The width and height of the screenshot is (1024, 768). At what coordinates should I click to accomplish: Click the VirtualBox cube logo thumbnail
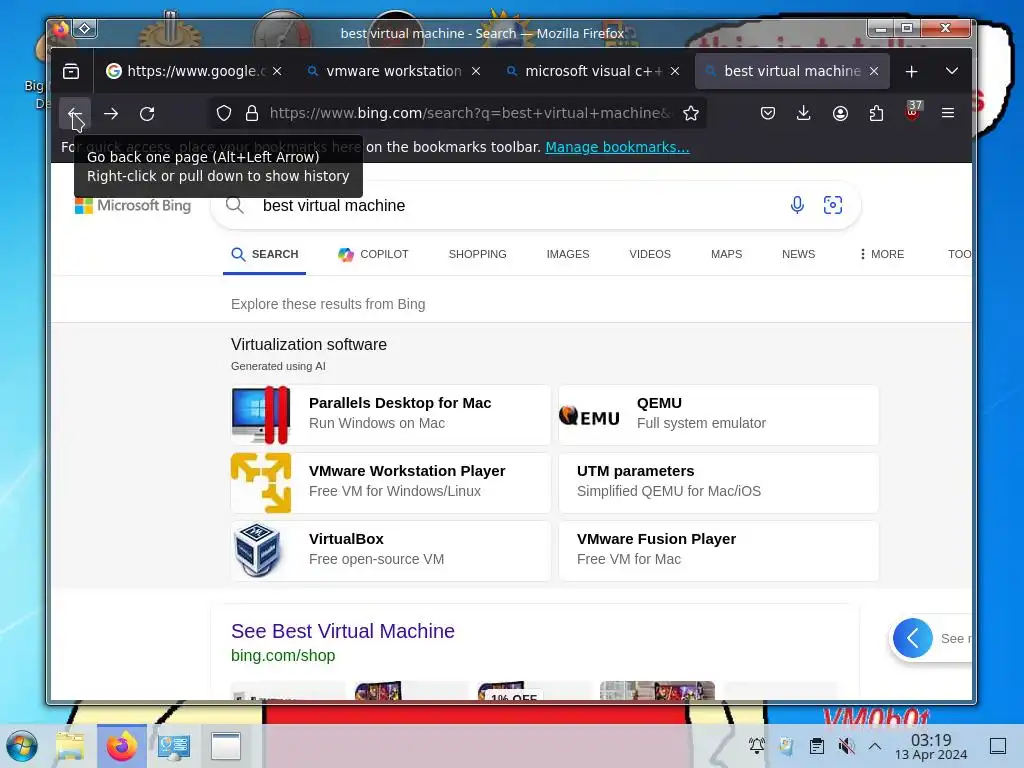tap(259, 551)
